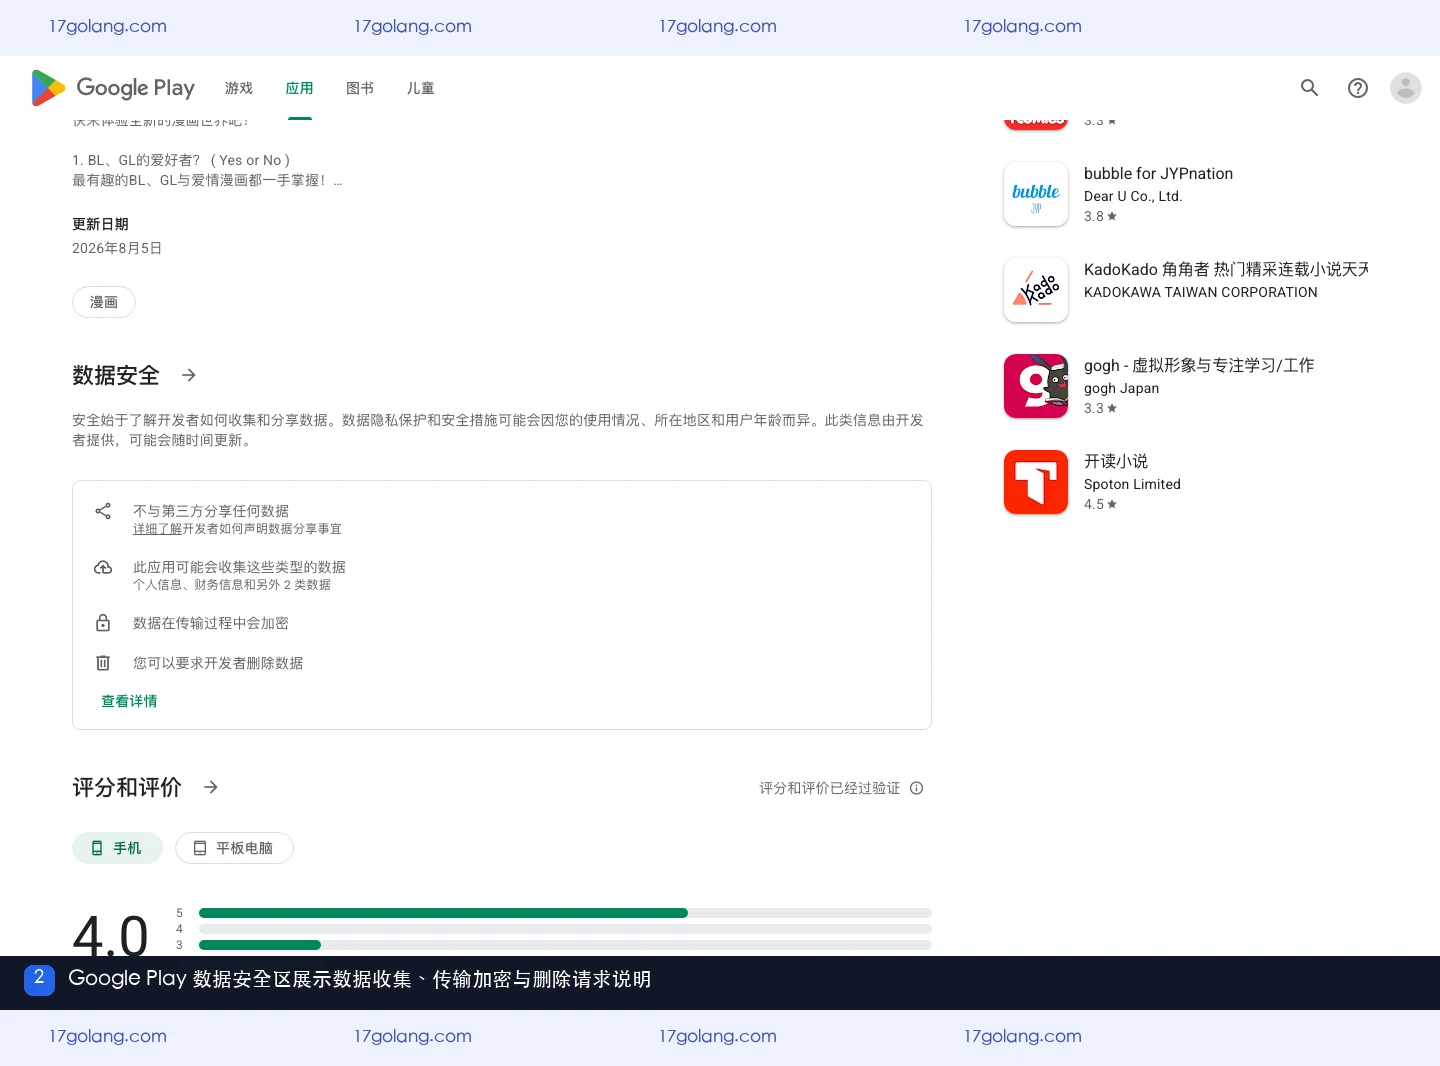Screen dimensions: 1440x1066
Task: Select the 应用 tab
Action: click(299, 88)
